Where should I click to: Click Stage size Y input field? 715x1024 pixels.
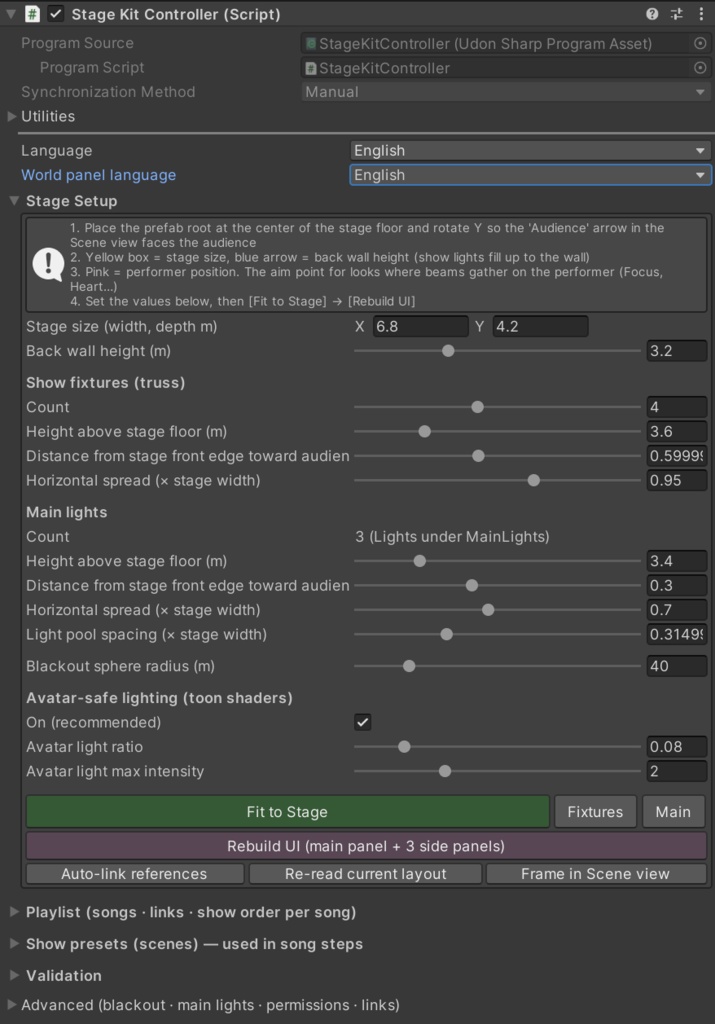tap(540, 327)
